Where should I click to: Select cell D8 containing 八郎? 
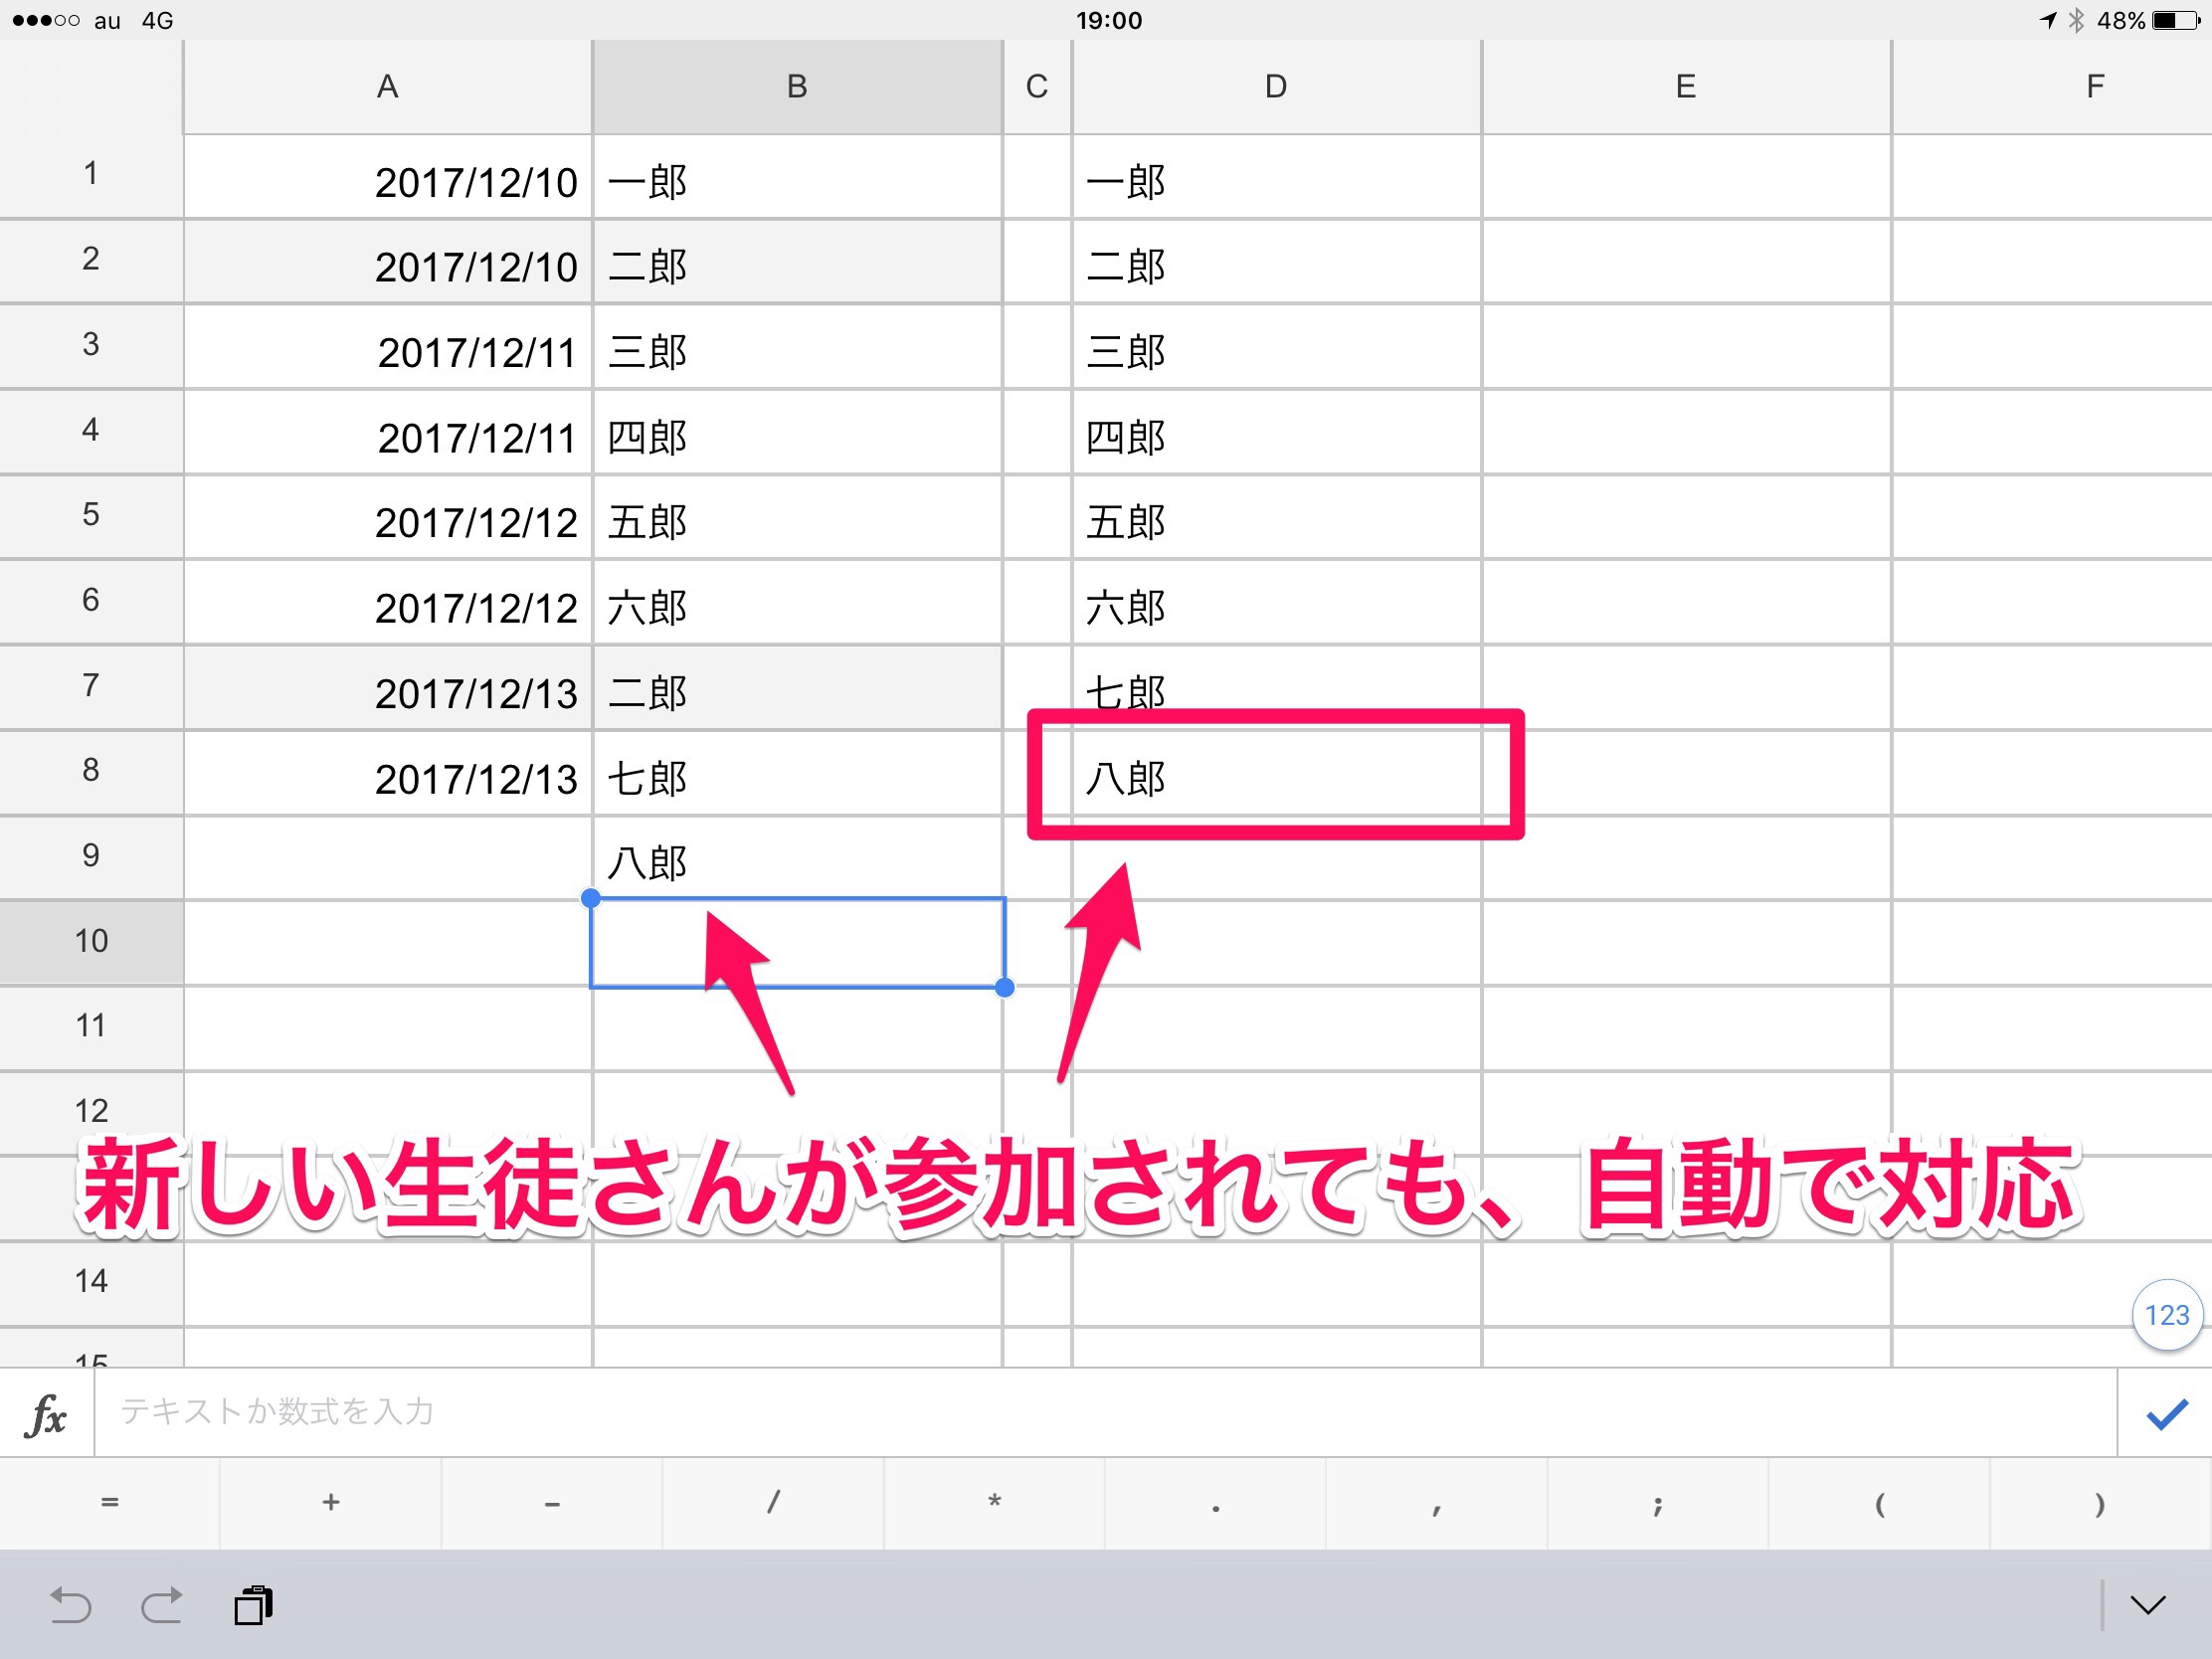point(1275,777)
